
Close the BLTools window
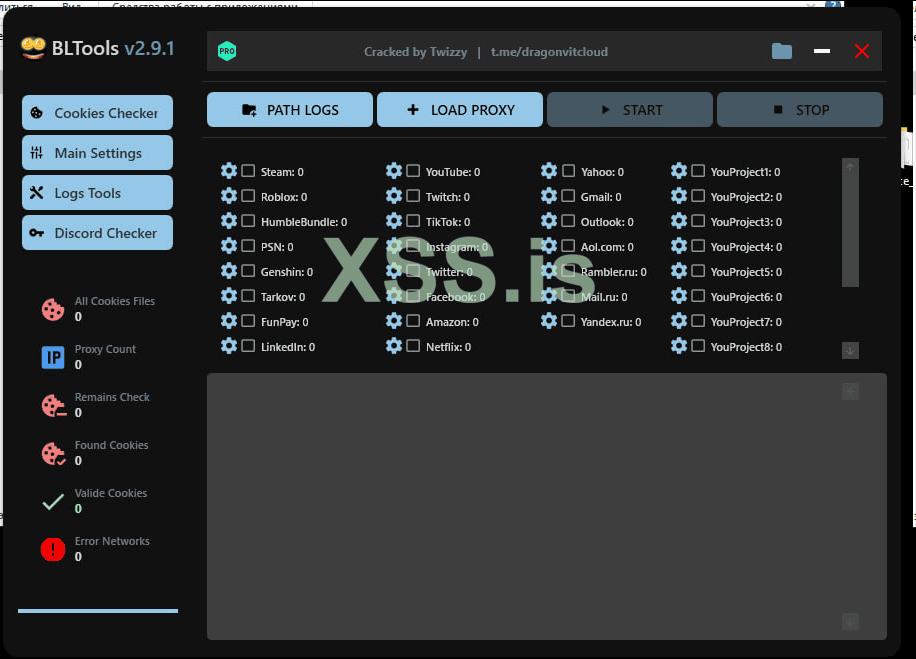pos(862,51)
